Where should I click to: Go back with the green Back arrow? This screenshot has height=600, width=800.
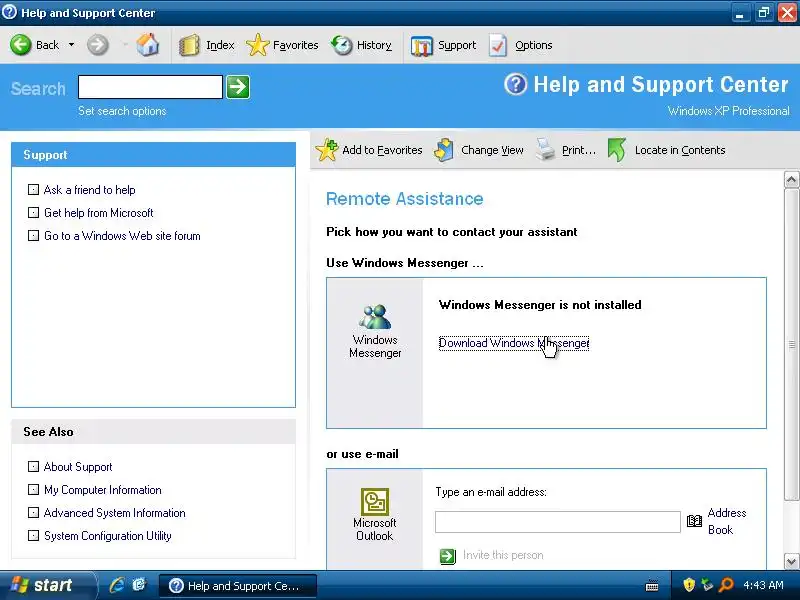click(21, 45)
